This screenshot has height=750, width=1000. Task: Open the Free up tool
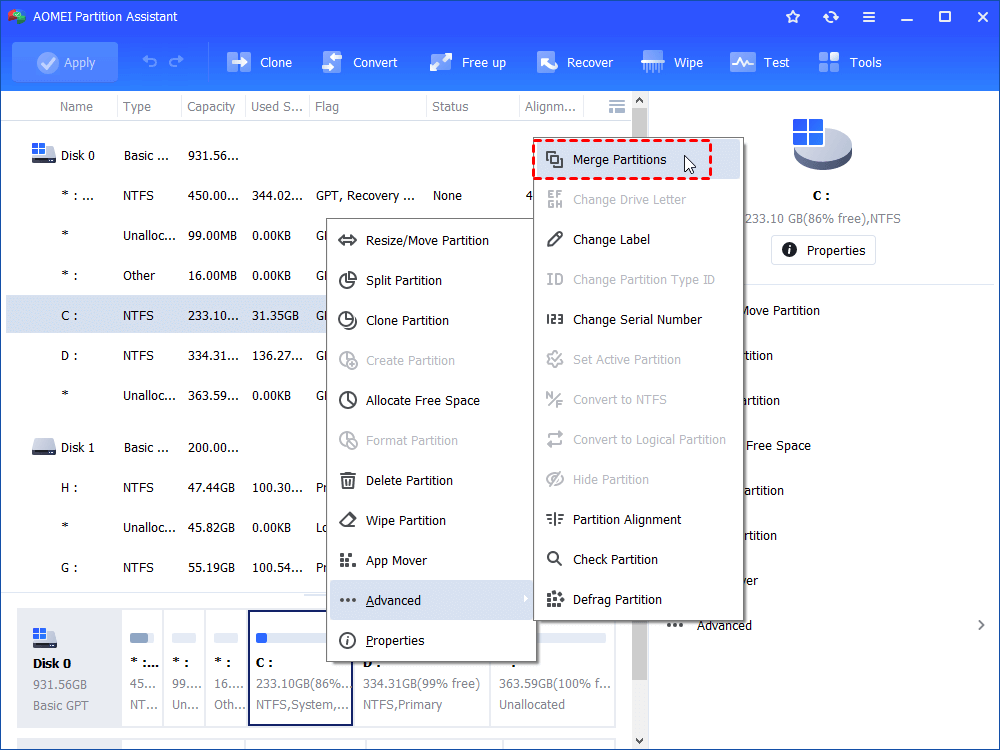[x=467, y=61]
